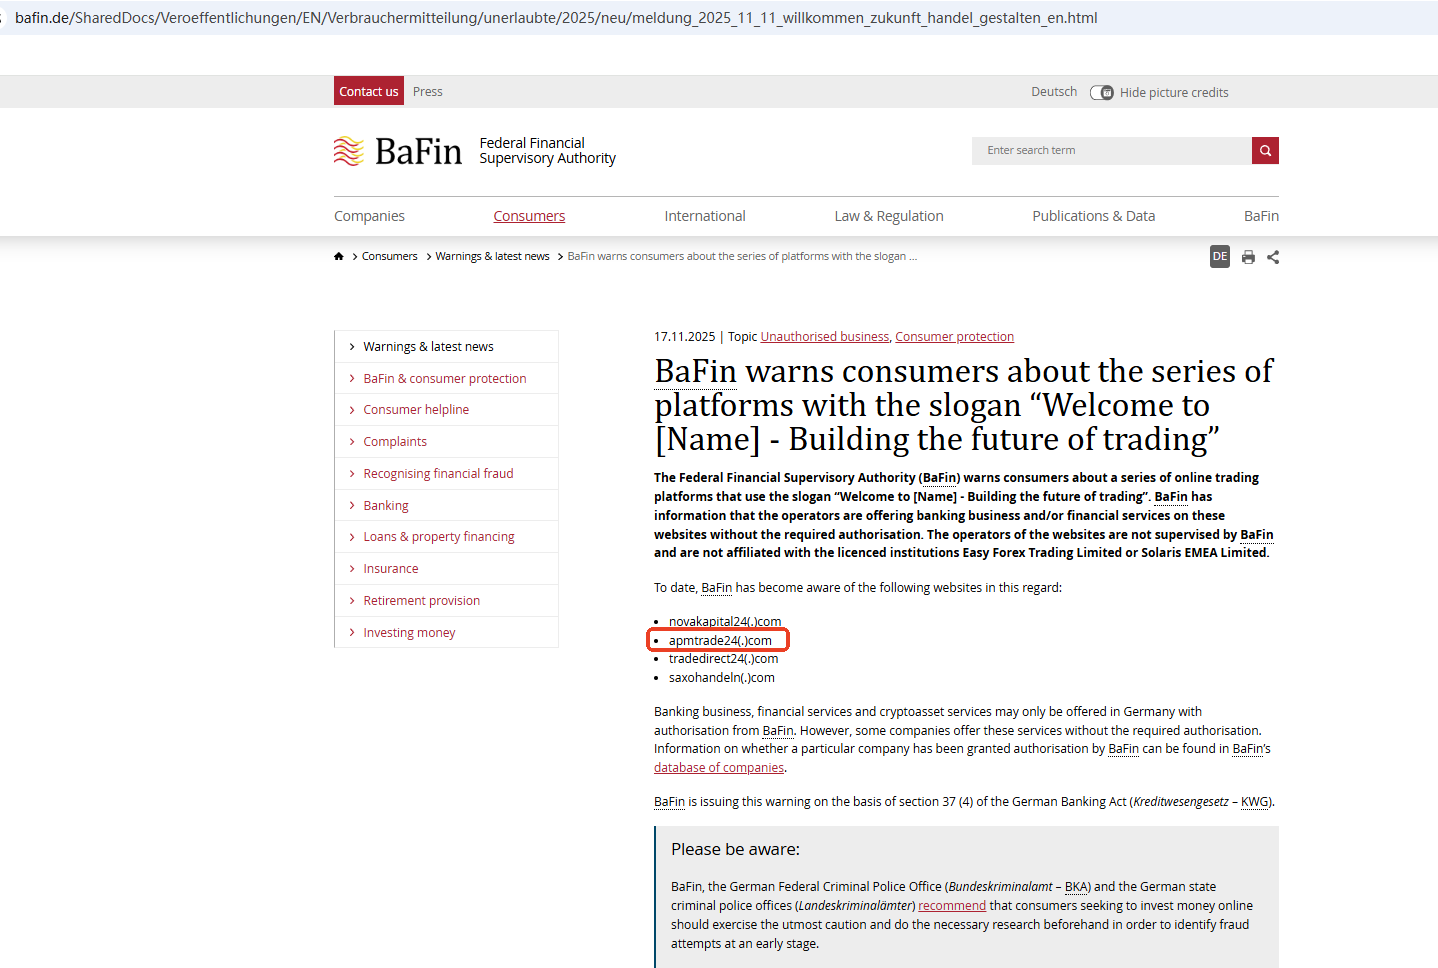The height and width of the screenshot is (968, 1438).
Task: Open the share icon
Action: (1273, 257)
